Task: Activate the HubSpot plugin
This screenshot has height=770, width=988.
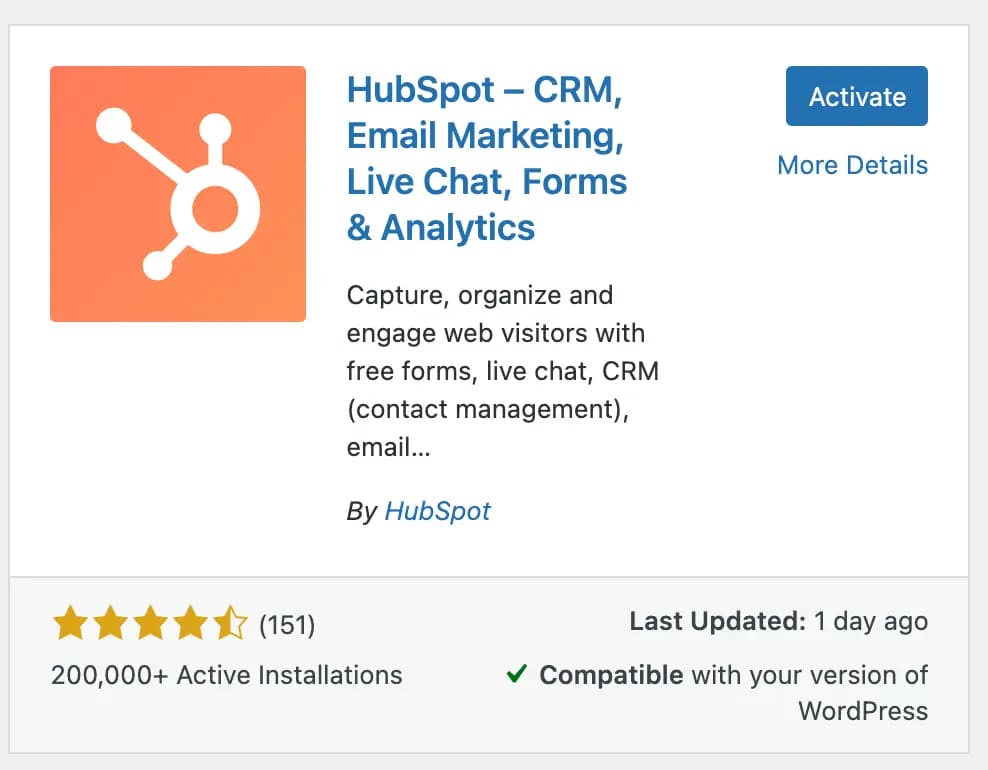Action: tap(856, 96)
